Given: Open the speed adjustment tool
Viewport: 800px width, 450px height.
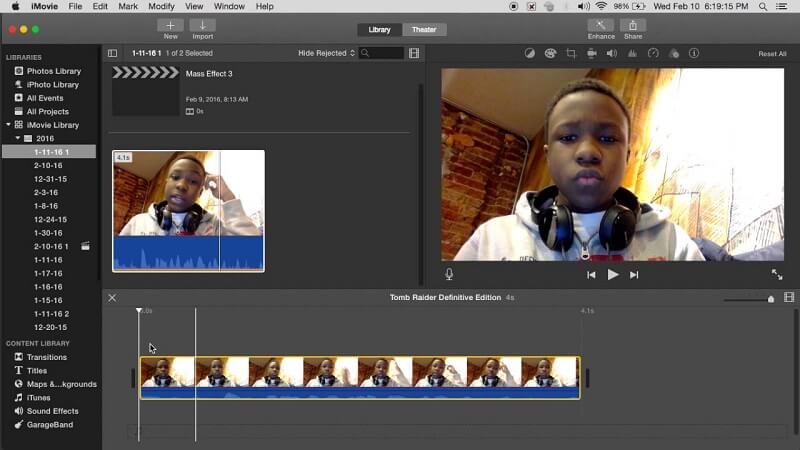Looking at the screenshot, I should click(653, 53).
